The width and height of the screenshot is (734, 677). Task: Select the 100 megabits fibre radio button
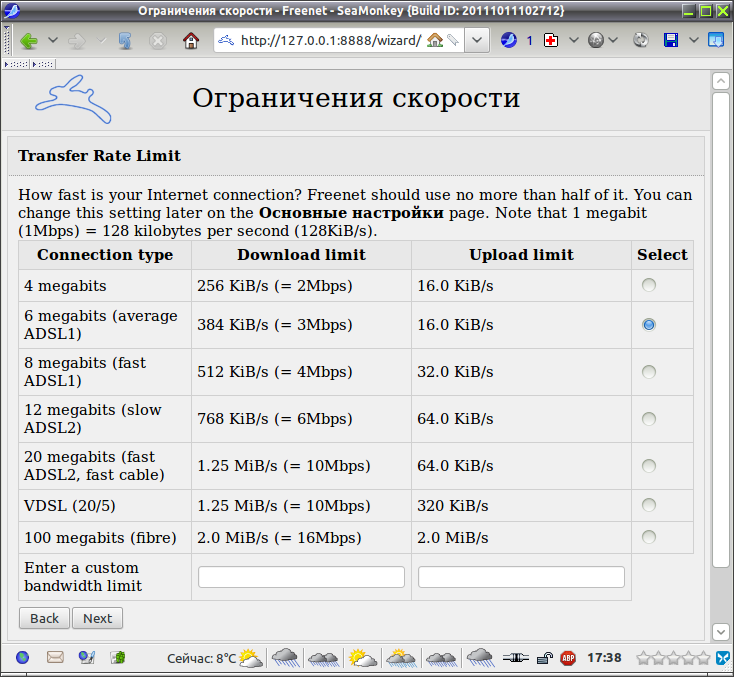648,537
